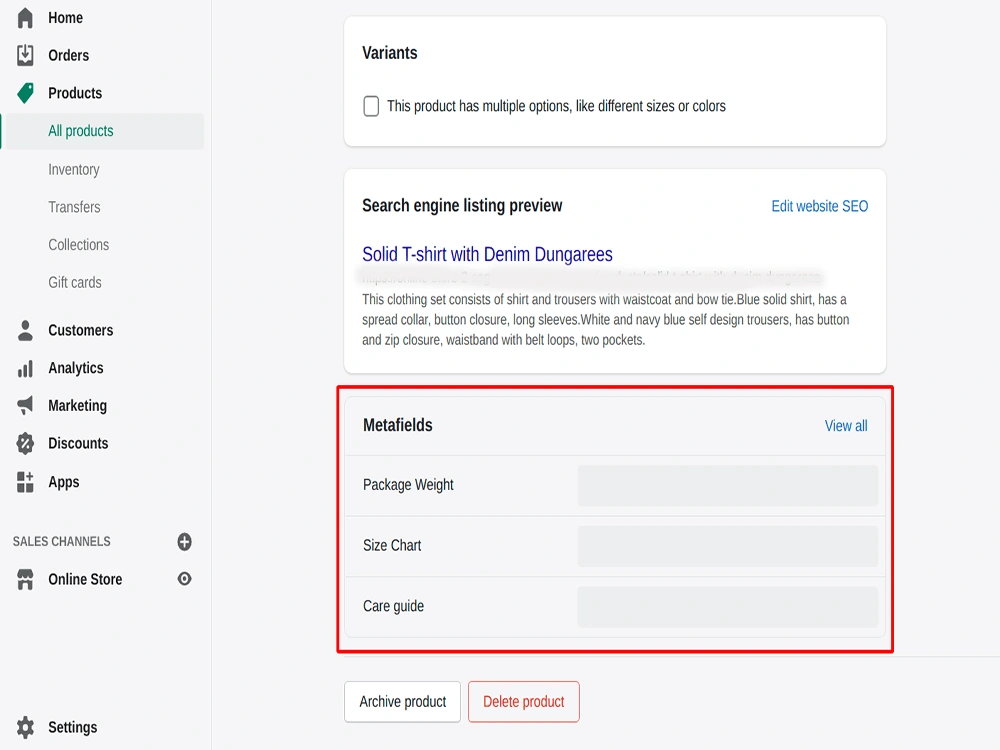The height and width of the screenshot is (750, 1000).
Task: Click the Care guide label
Action: tap(393, 607)
